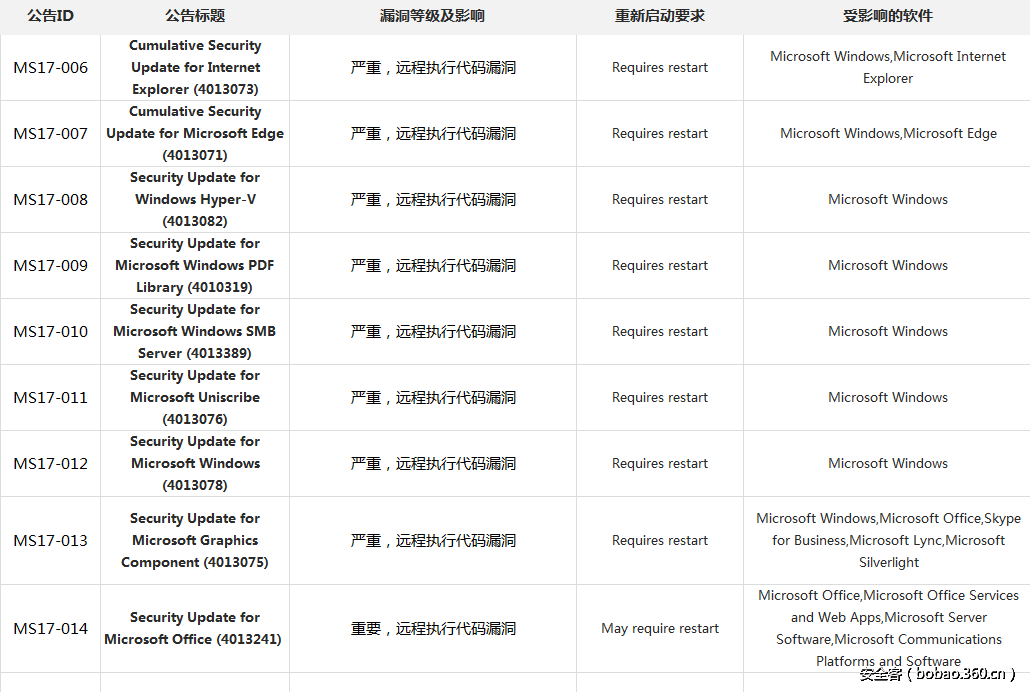
Task: Click the severity cell in the MS17-006 row
Action: 433,68
